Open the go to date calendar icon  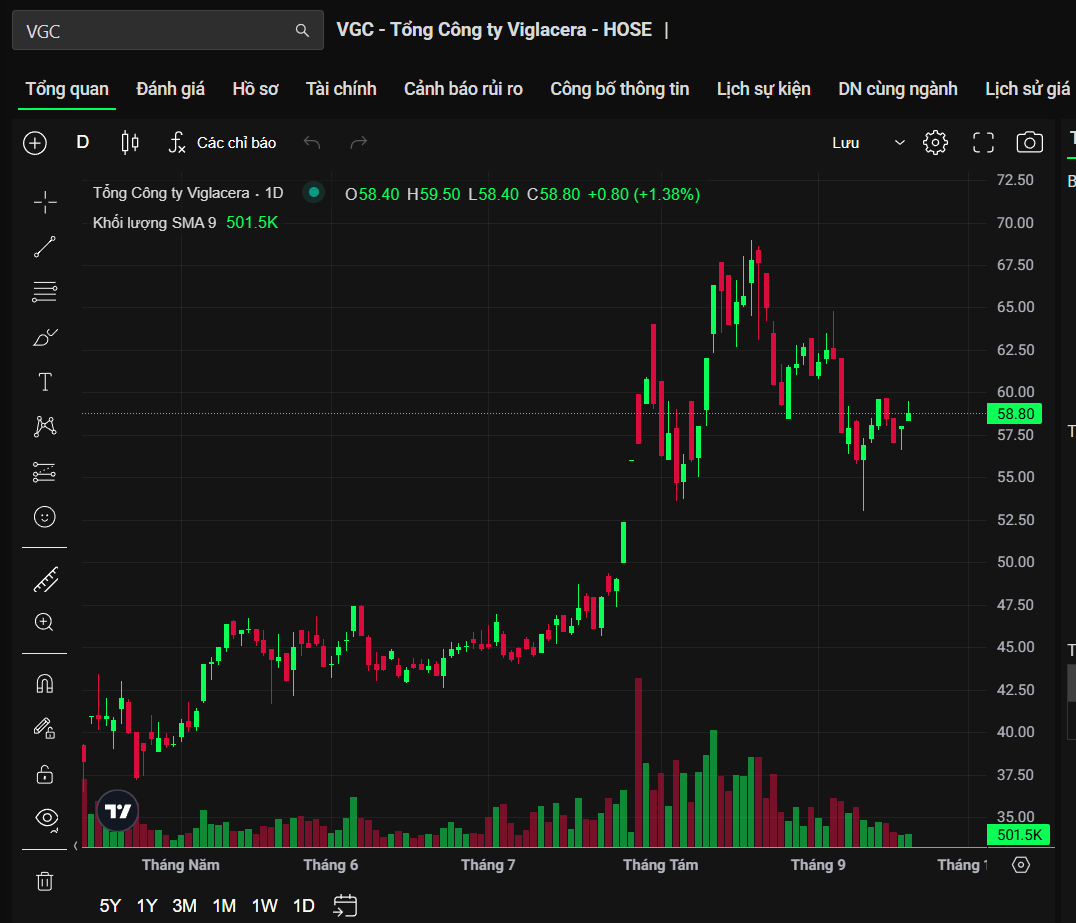click(344, 905)
